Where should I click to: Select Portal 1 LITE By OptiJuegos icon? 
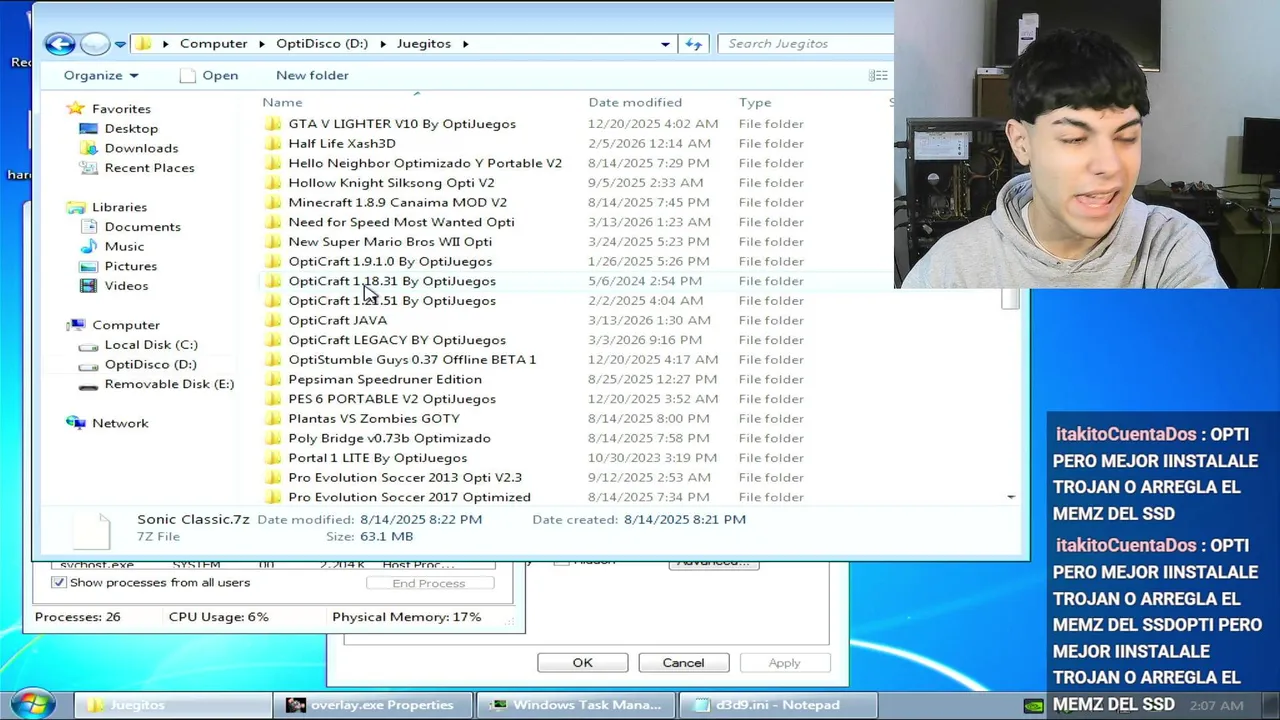point(273,458)
